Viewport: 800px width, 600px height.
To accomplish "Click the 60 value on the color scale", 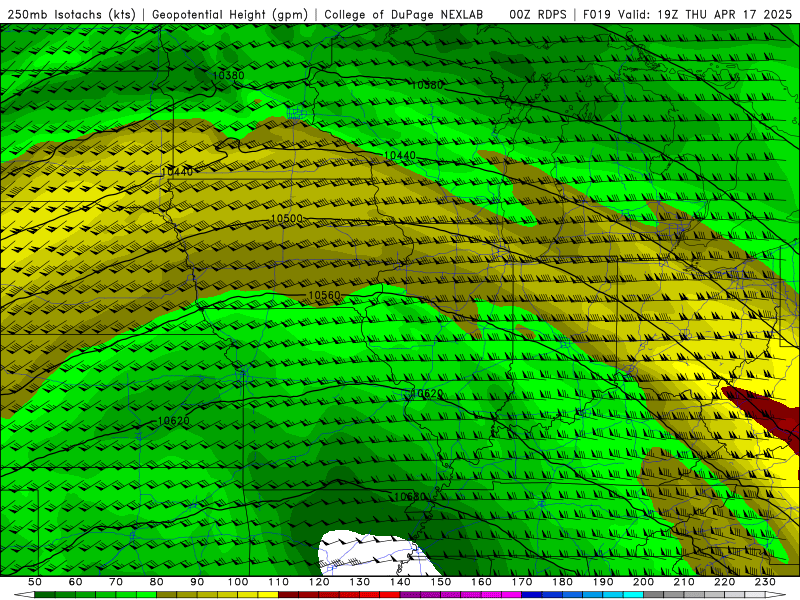I will click(75, 582).
